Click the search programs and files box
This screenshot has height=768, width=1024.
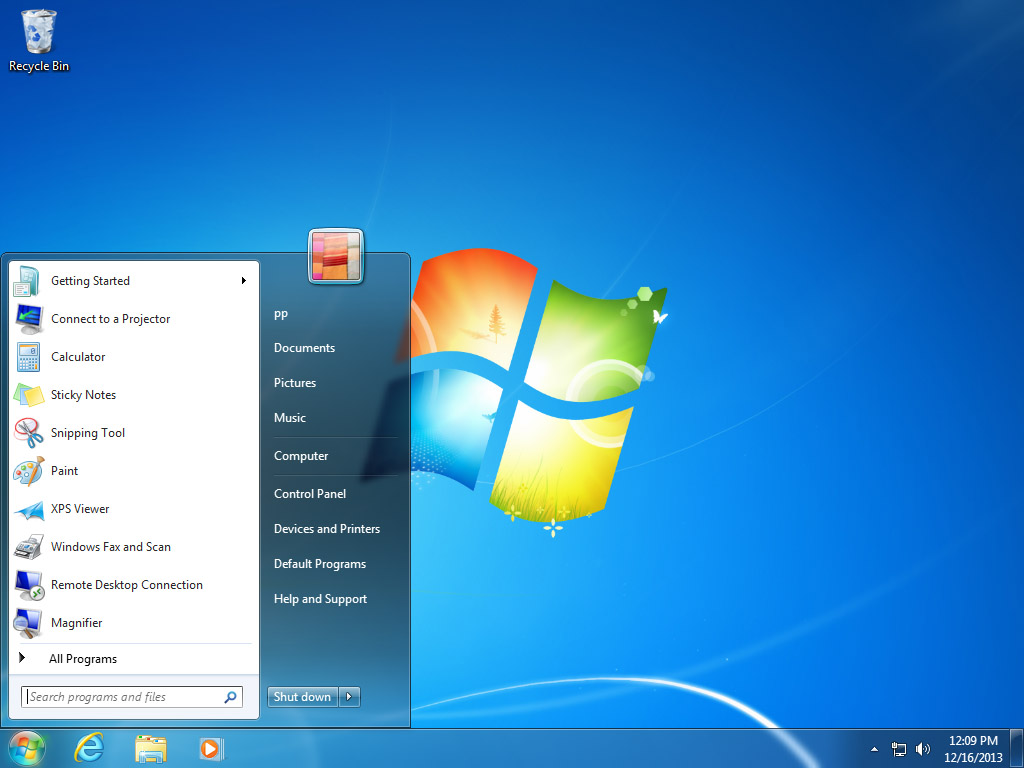(125, 696)
